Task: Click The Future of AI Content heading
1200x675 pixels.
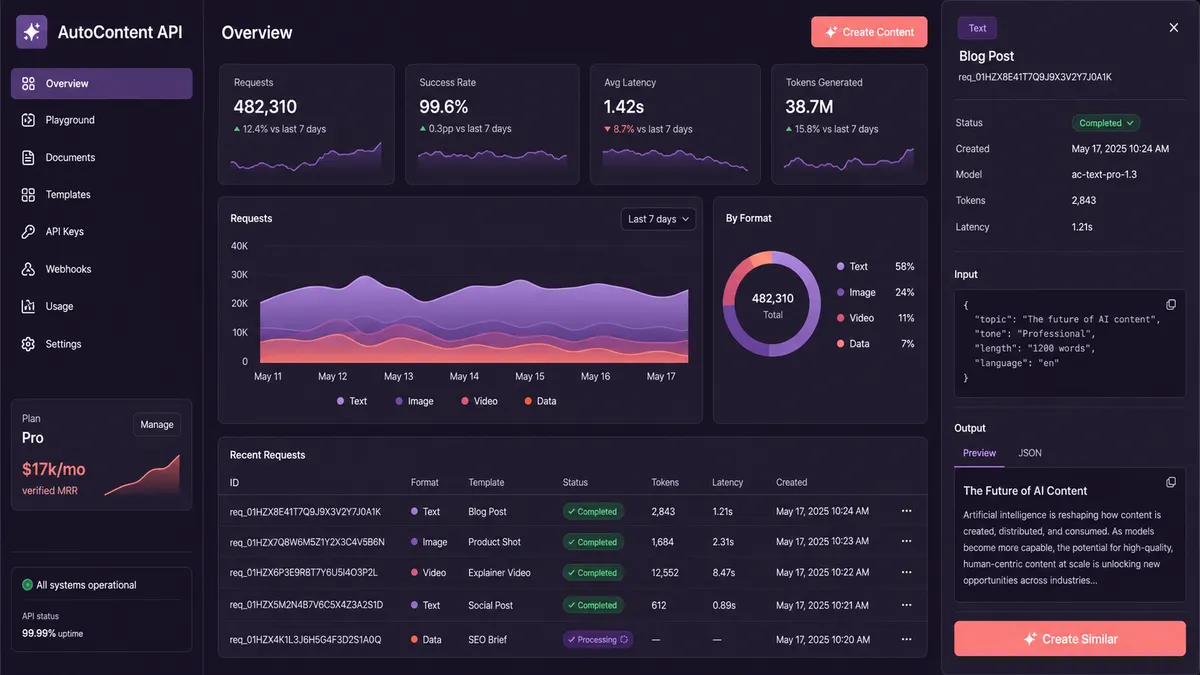Action: [1025, 491]
